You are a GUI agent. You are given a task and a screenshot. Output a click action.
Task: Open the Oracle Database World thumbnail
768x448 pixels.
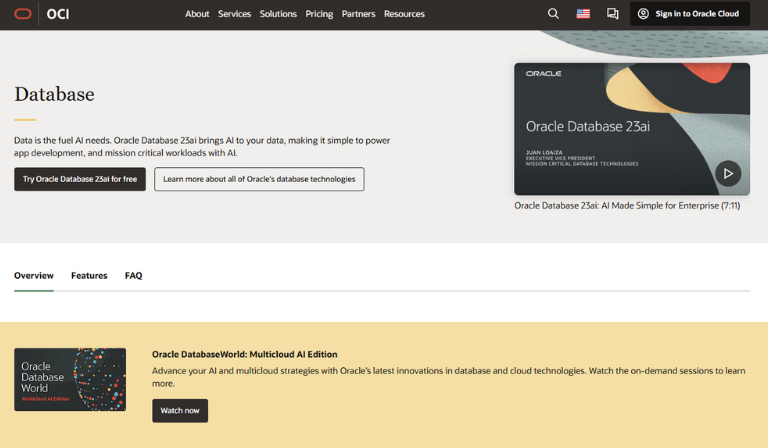[x=70, y=379]
